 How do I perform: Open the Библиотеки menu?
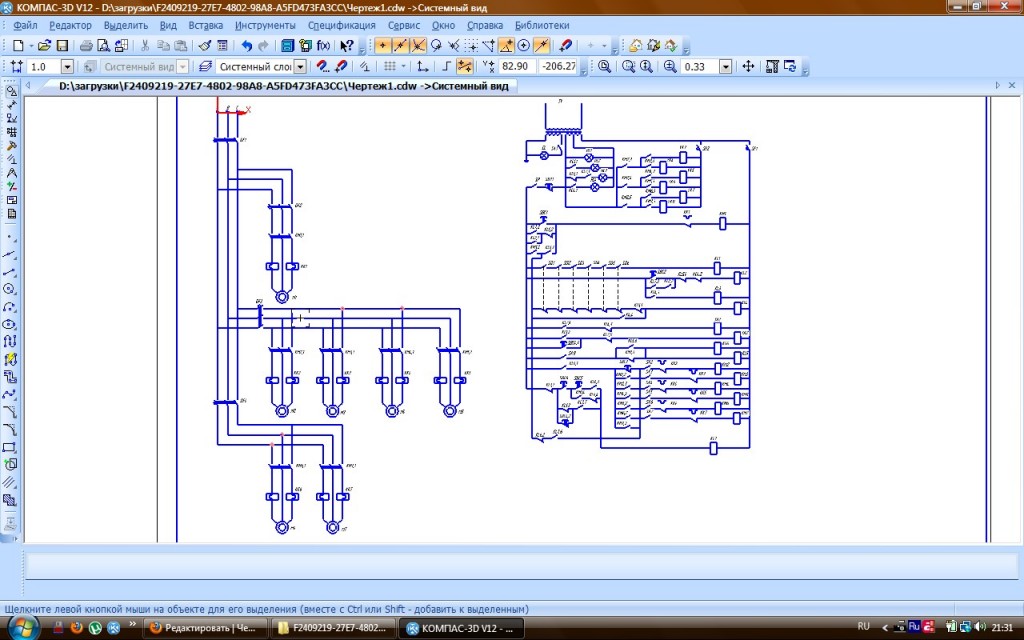click(x=542, y=25)
